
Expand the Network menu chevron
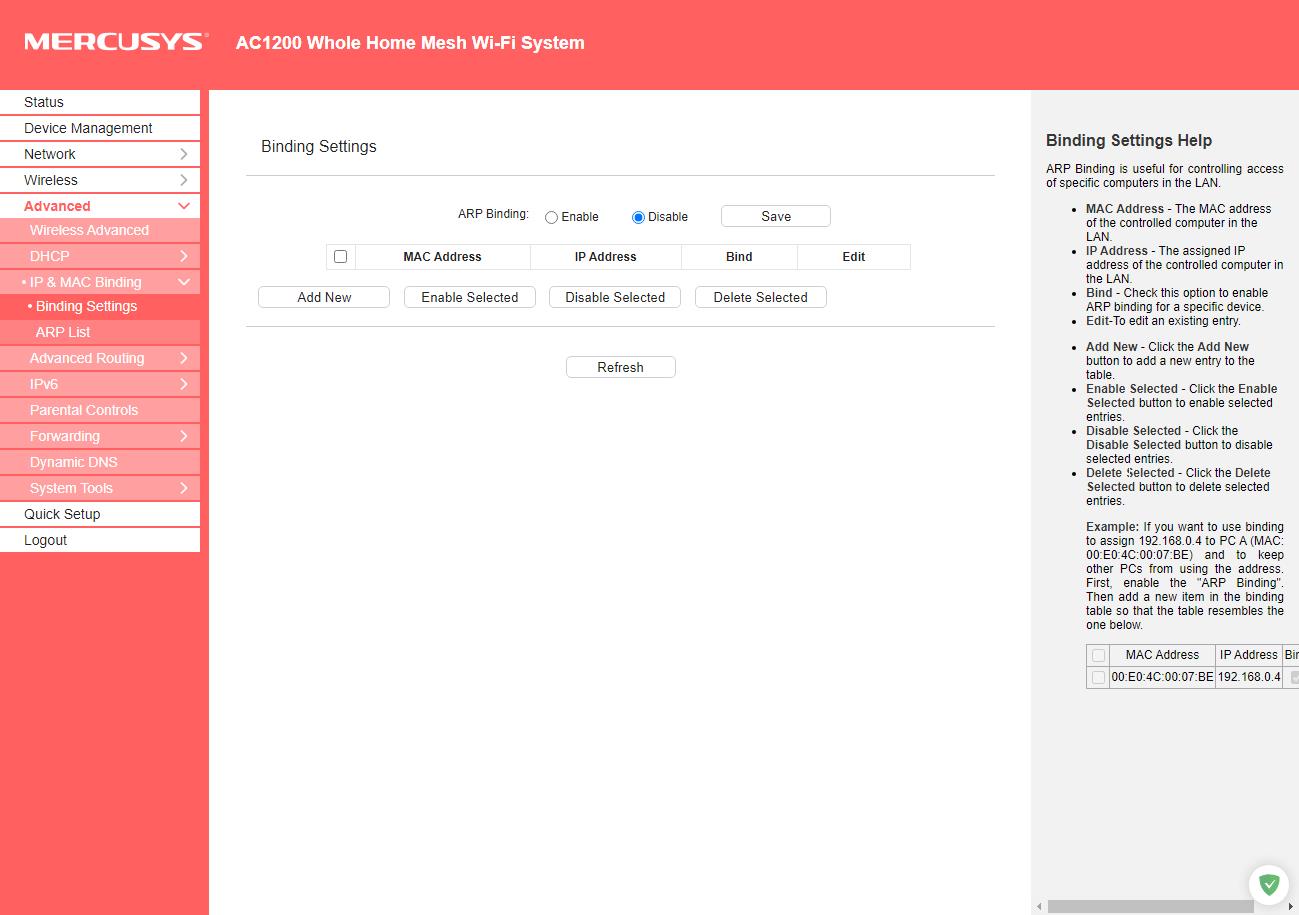click(x=184, y=154)
